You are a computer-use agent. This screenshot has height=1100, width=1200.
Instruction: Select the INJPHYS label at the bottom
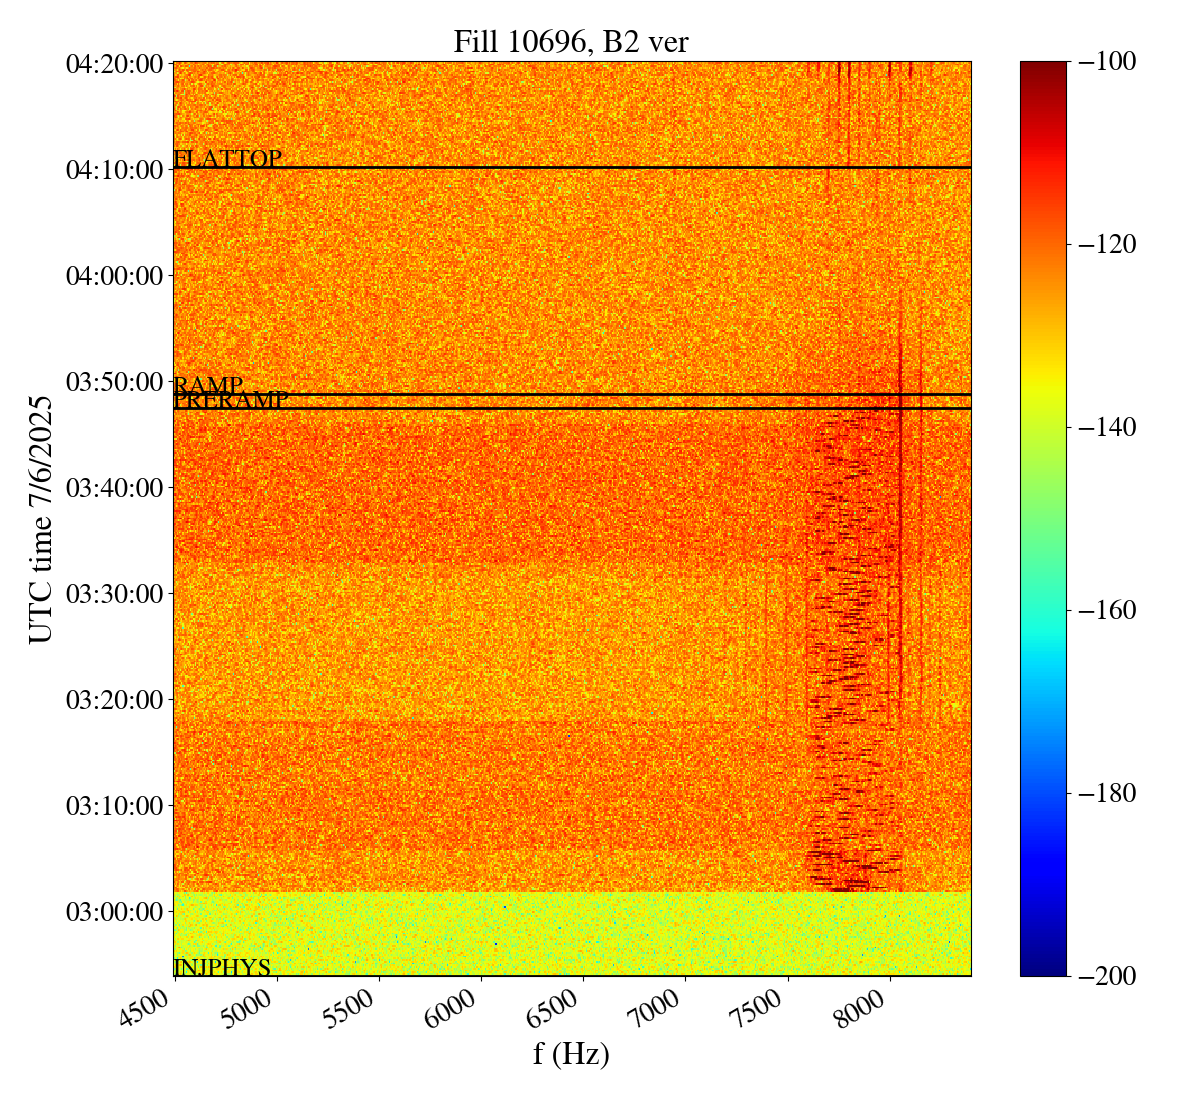[222, 967]
